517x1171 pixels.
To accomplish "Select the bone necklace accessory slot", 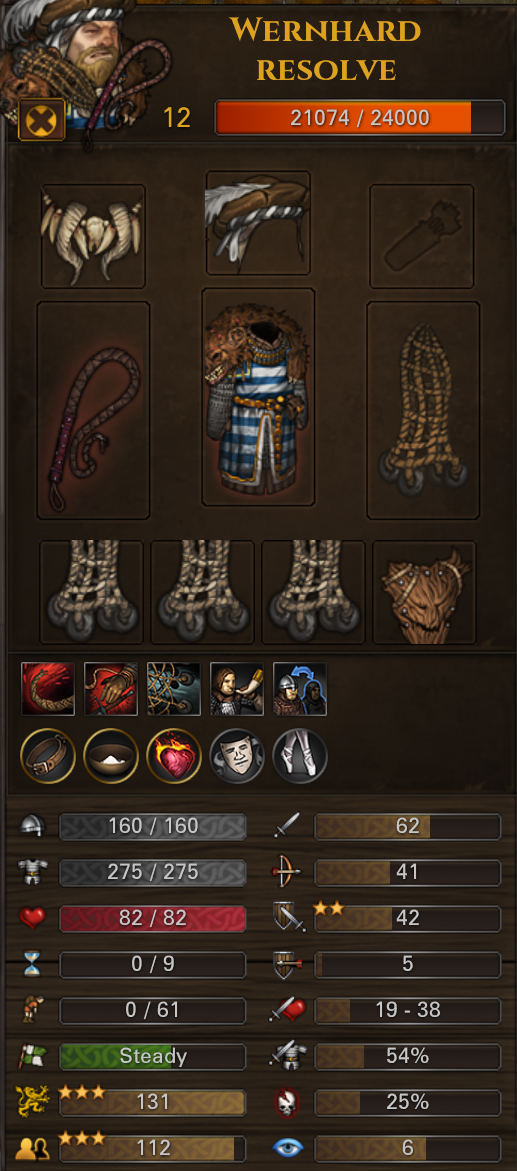I will pyautogui.click(x=93, y=236).
